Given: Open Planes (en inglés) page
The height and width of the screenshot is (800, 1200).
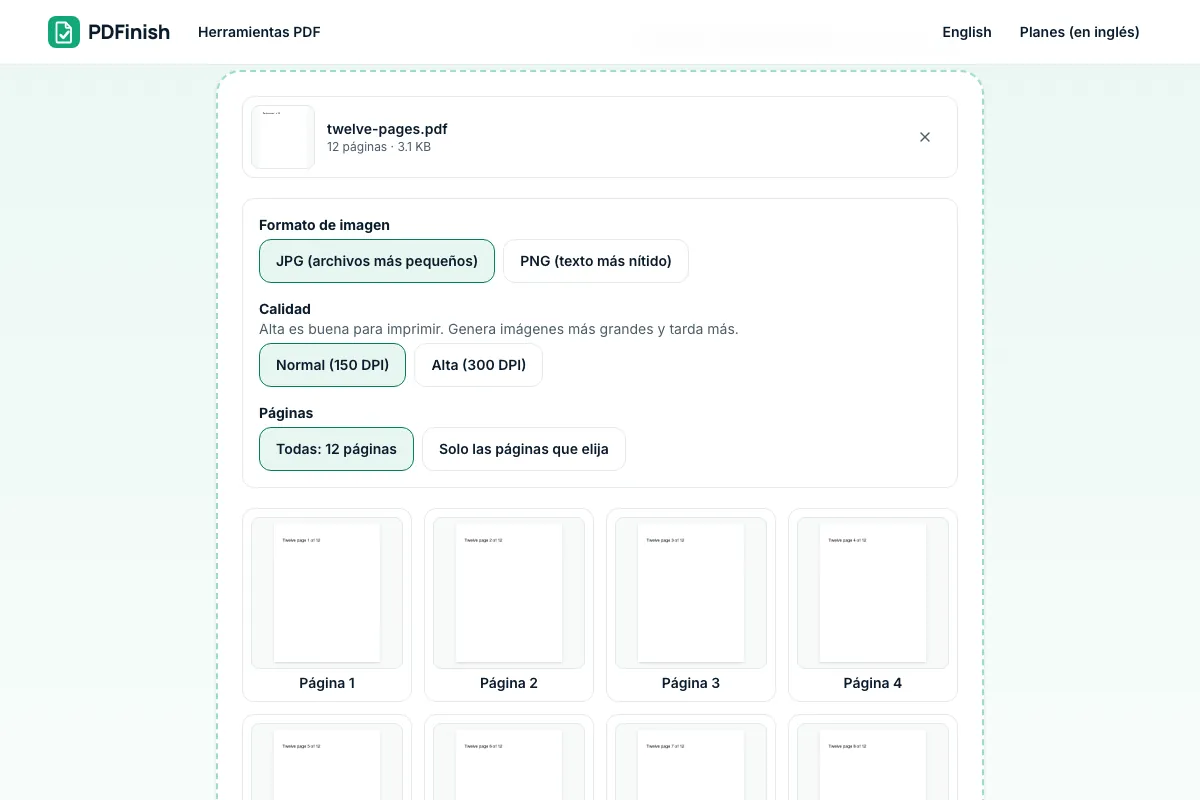Looking at the screenshot, I should [x=1080, y=32].
